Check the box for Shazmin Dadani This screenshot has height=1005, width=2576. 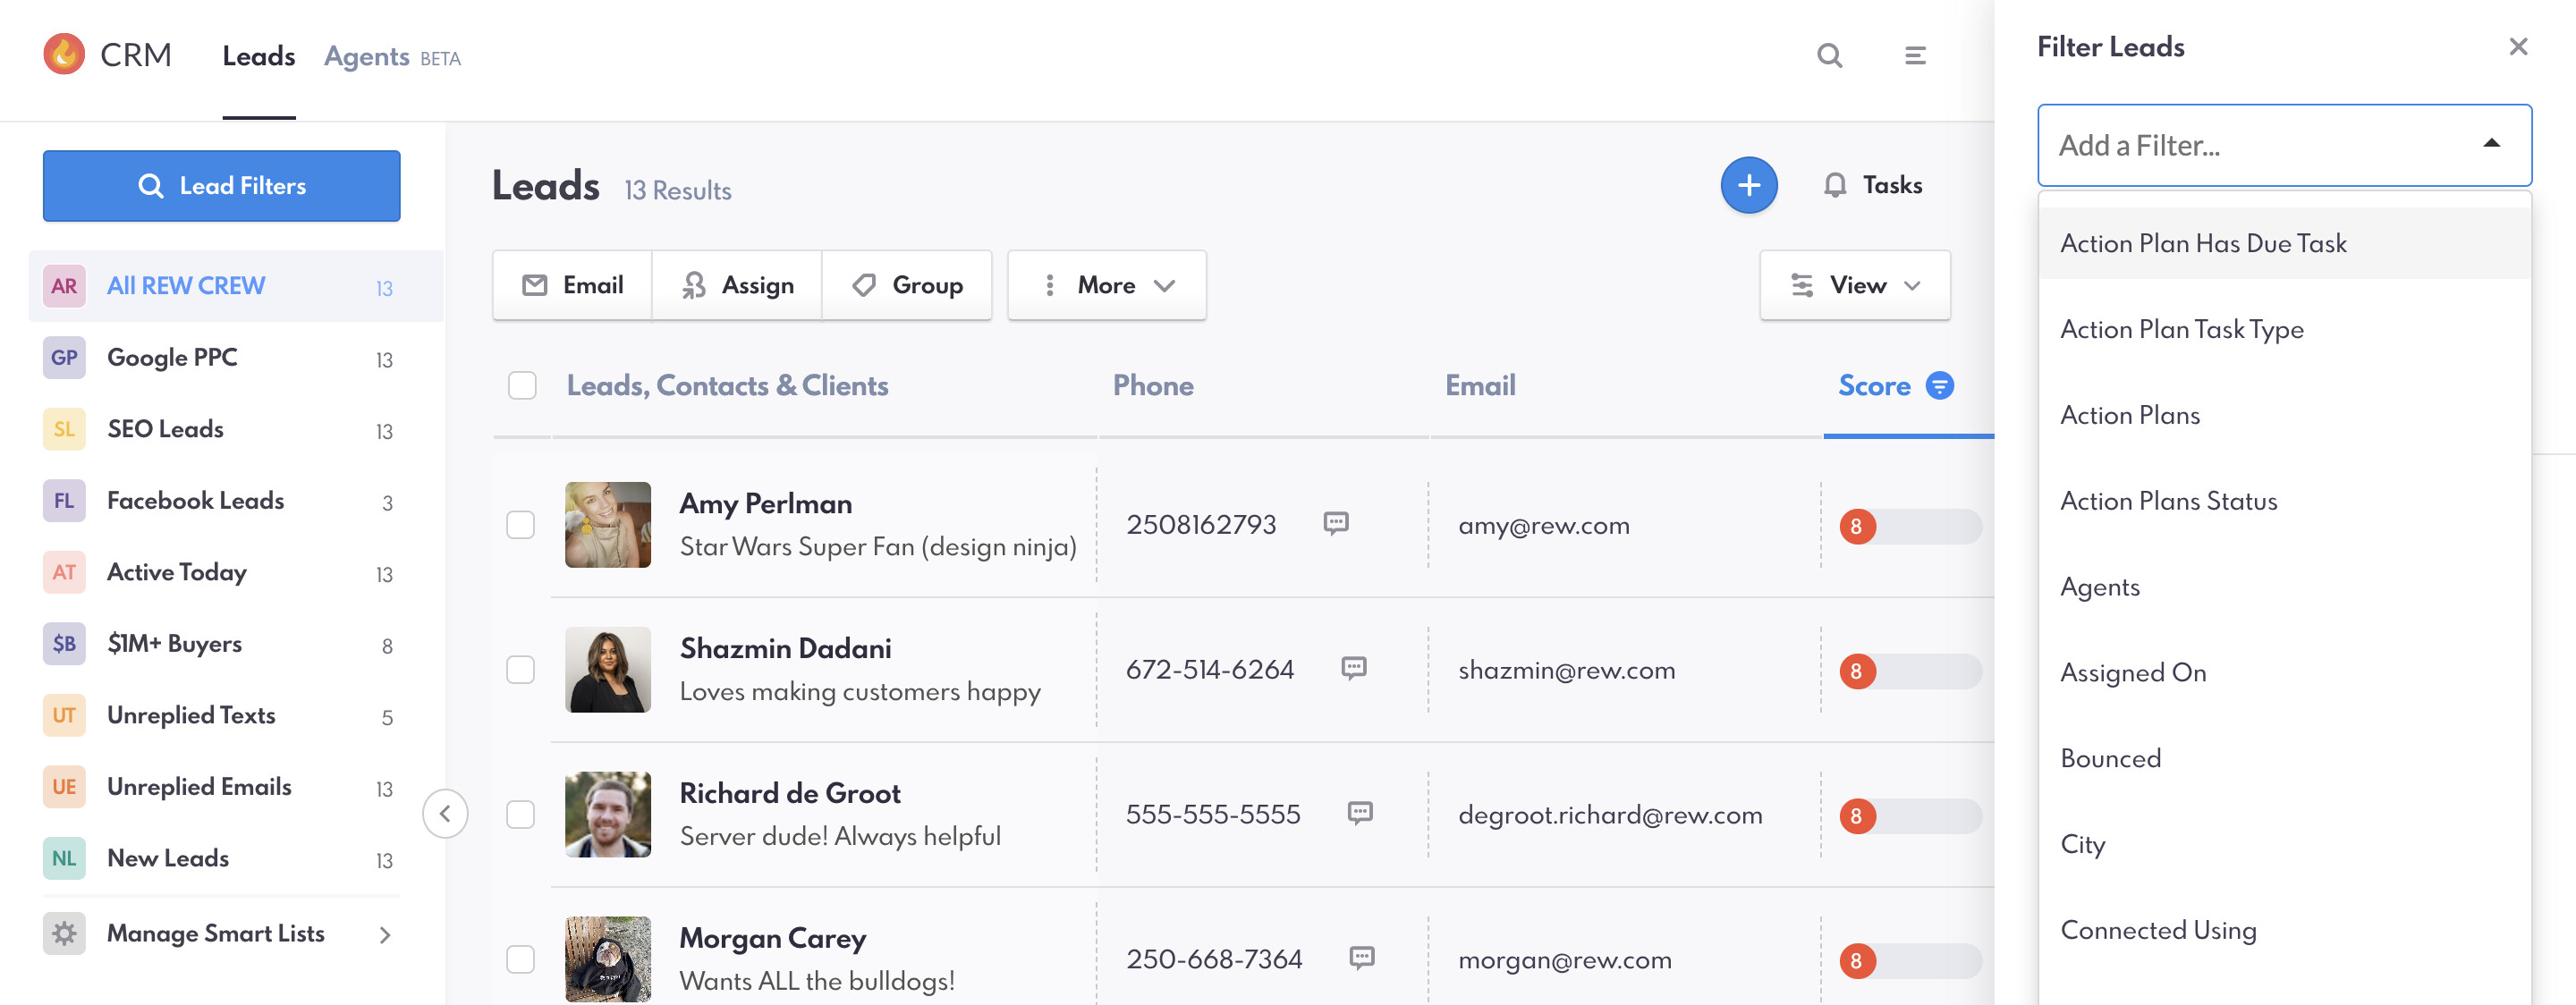520,670
